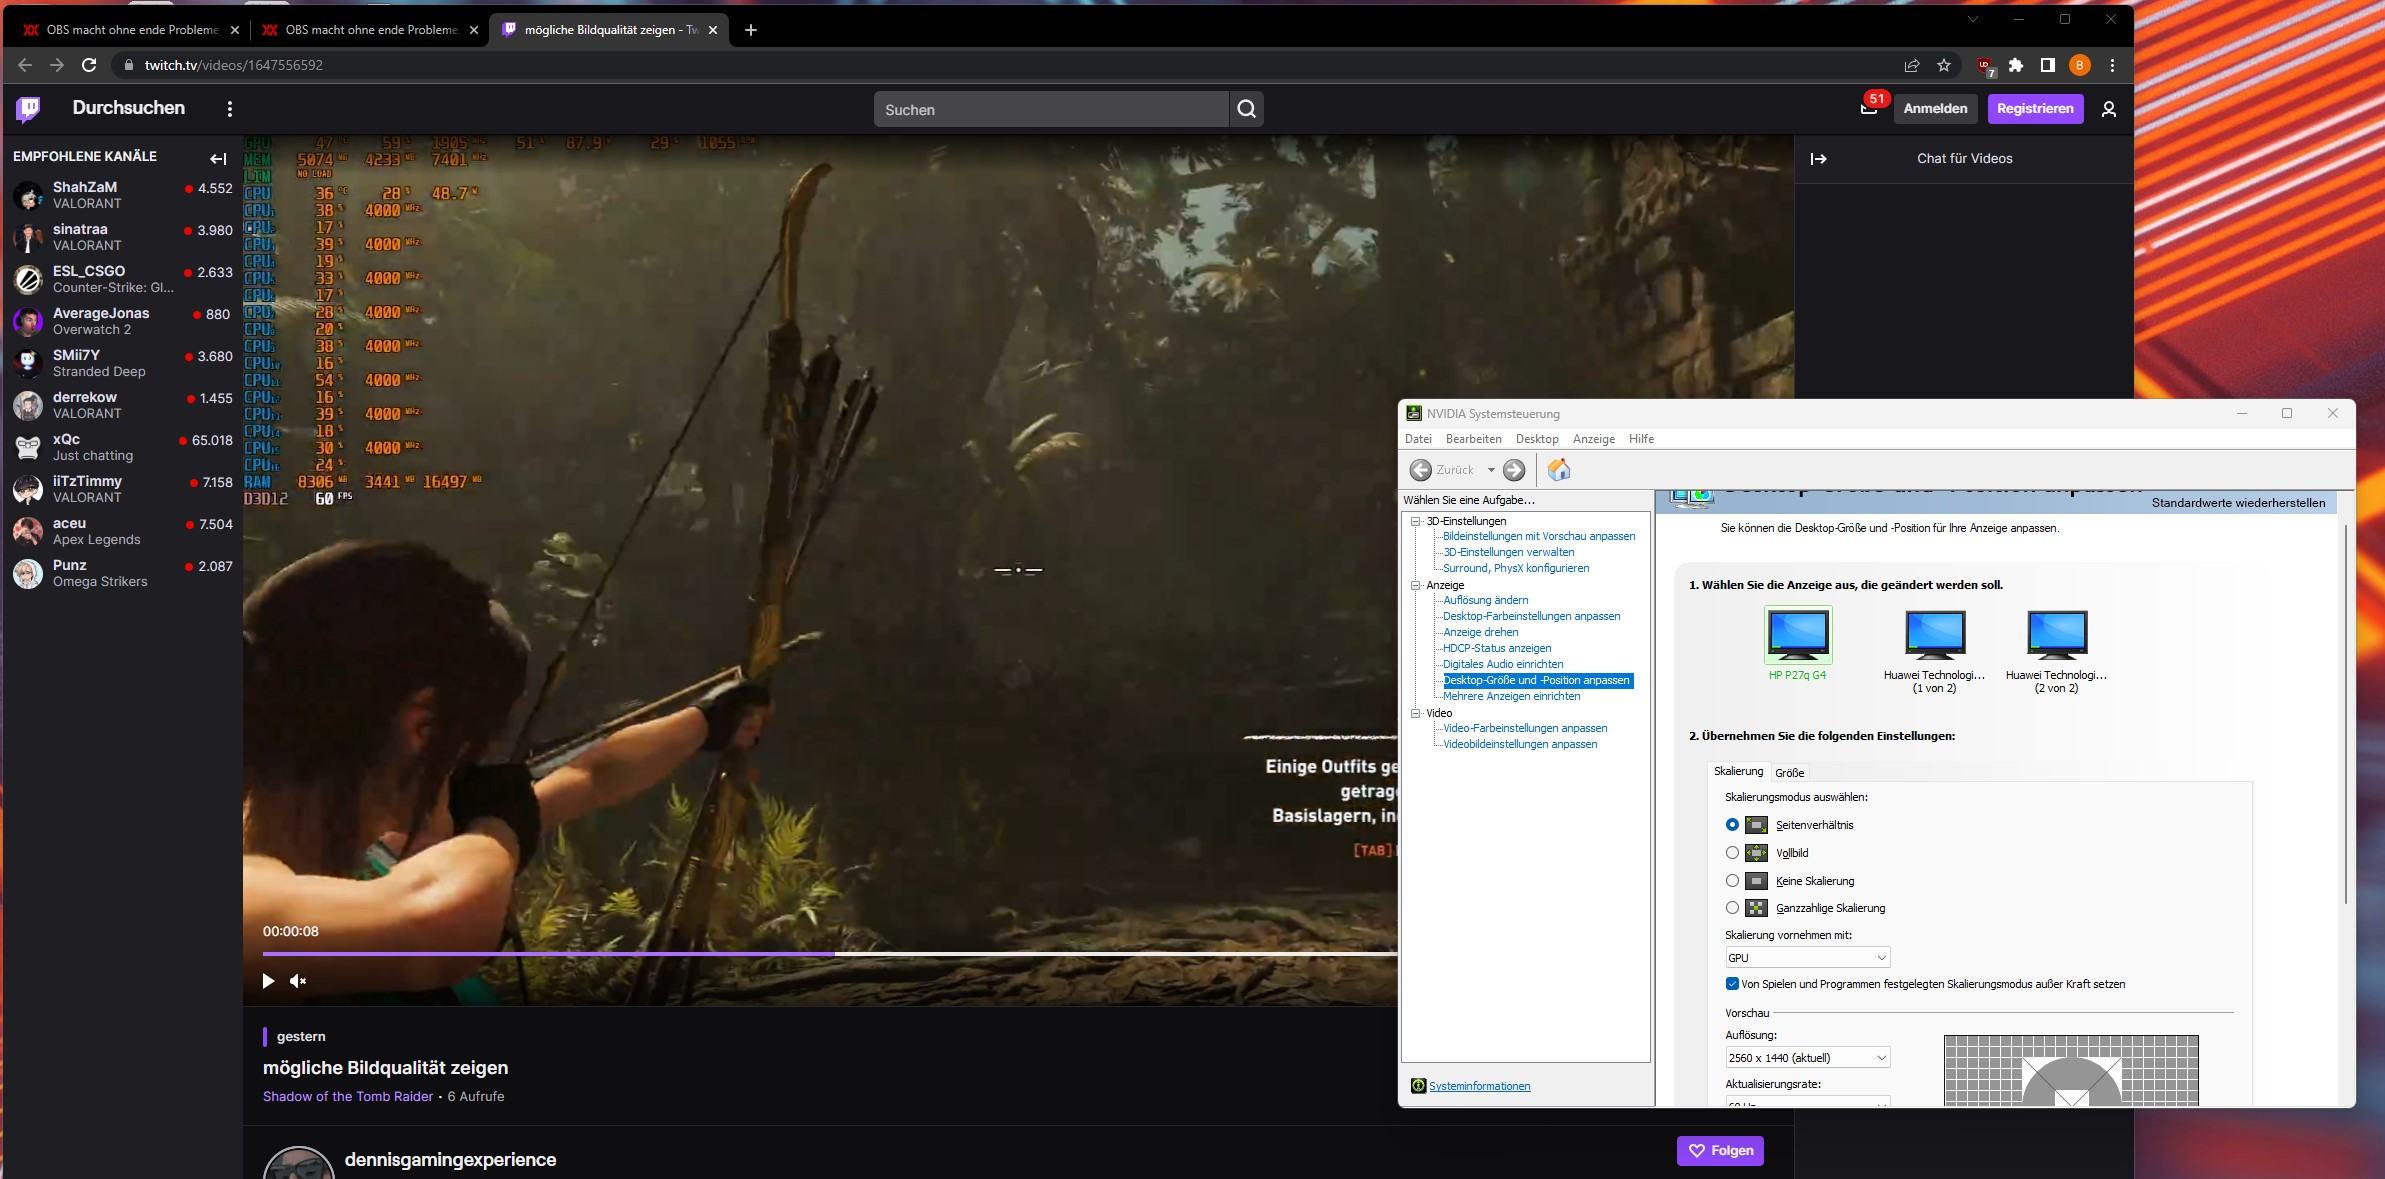Share this page from the address bar
This screenshot has height=1179, width=2385.
coord(1912,65)
